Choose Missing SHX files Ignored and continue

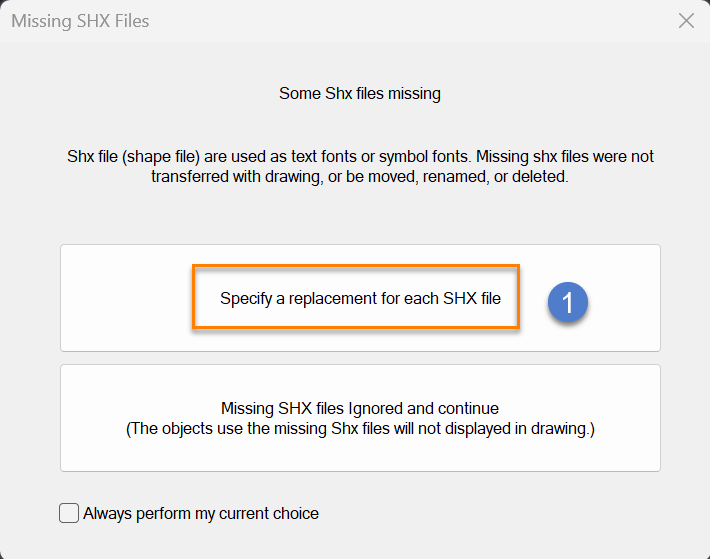360,418
